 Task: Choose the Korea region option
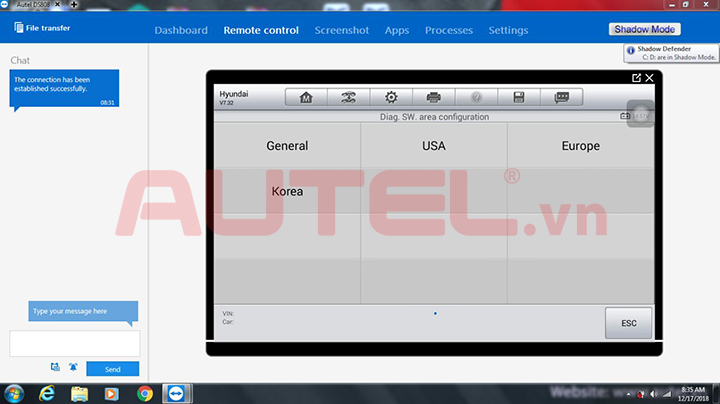click(x=287, y=191)
